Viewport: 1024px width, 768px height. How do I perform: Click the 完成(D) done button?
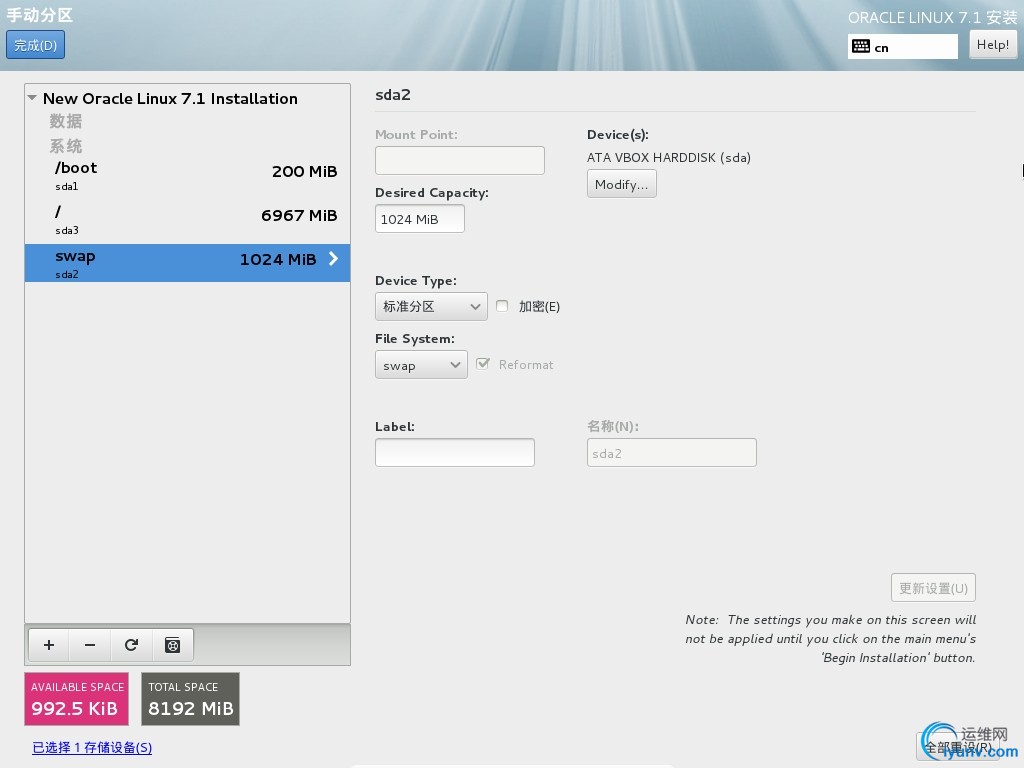point(35,45)
